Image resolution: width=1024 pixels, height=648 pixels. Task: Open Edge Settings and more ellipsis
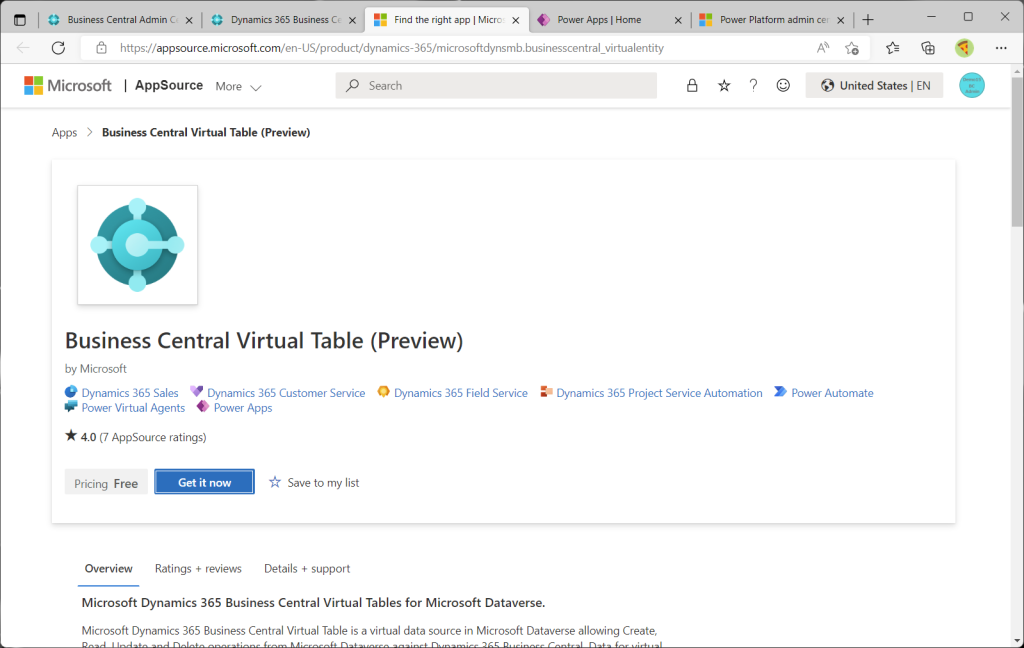pyautogui.click(x=1001, y=48)
